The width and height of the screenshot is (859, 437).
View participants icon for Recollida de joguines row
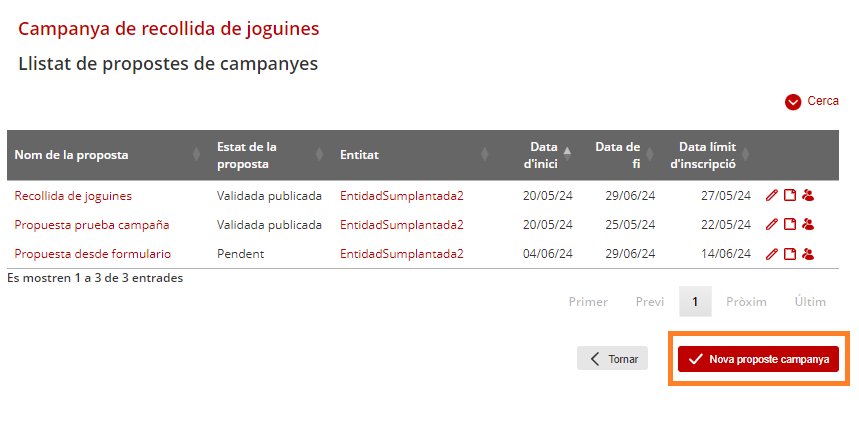click(x=808, y=196)
